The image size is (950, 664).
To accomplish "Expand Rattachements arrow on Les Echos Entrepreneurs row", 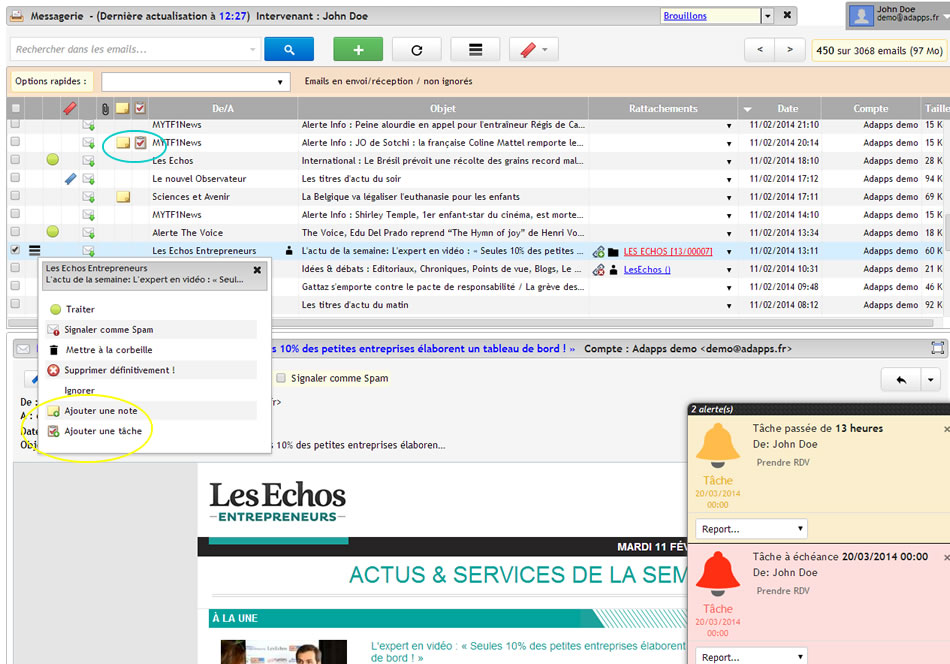I will 729,252.
